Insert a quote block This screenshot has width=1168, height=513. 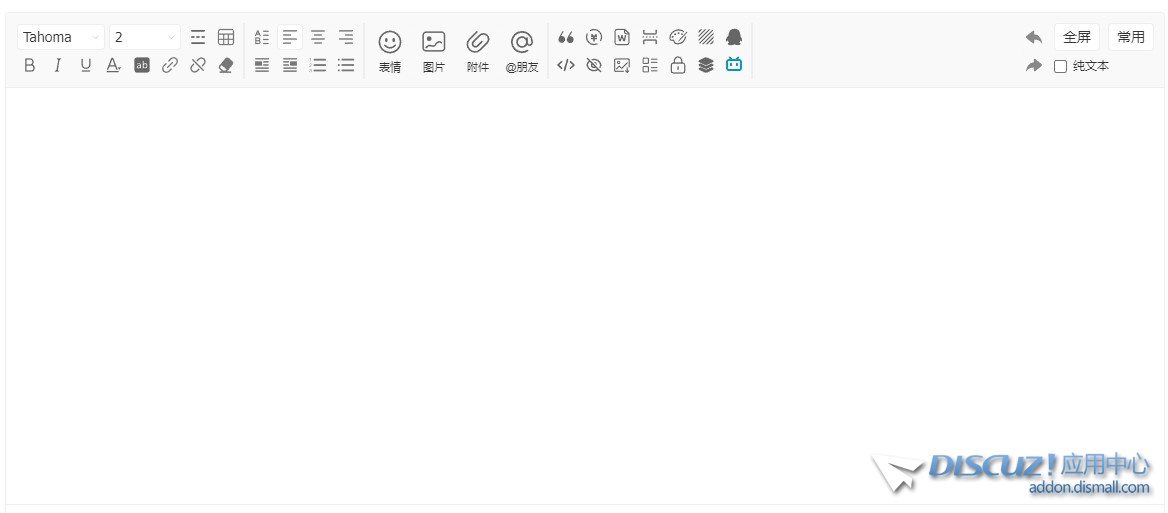pos(566,37)
